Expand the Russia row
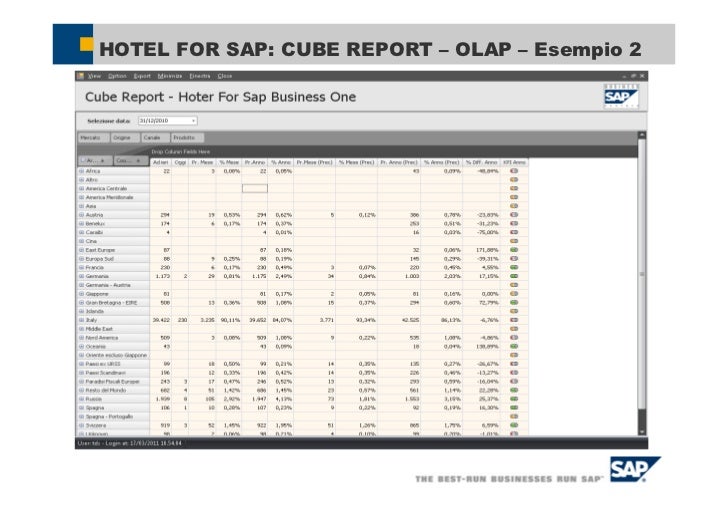Screen dimensions: 728x515 point(81,399)
